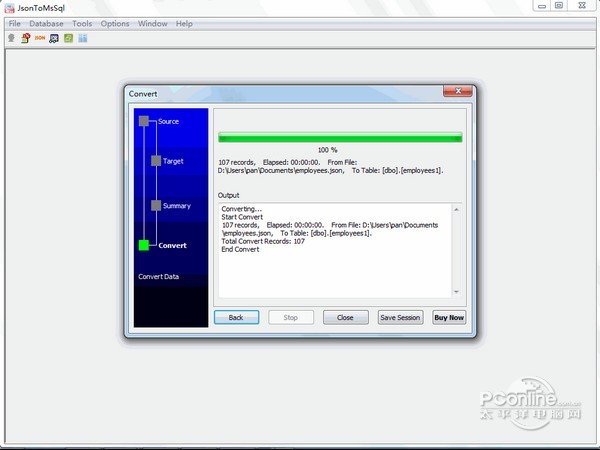The image size is (600, 450).
Task: Click the "Convert Data" sidebar label
Action: (x=158, y=277)
